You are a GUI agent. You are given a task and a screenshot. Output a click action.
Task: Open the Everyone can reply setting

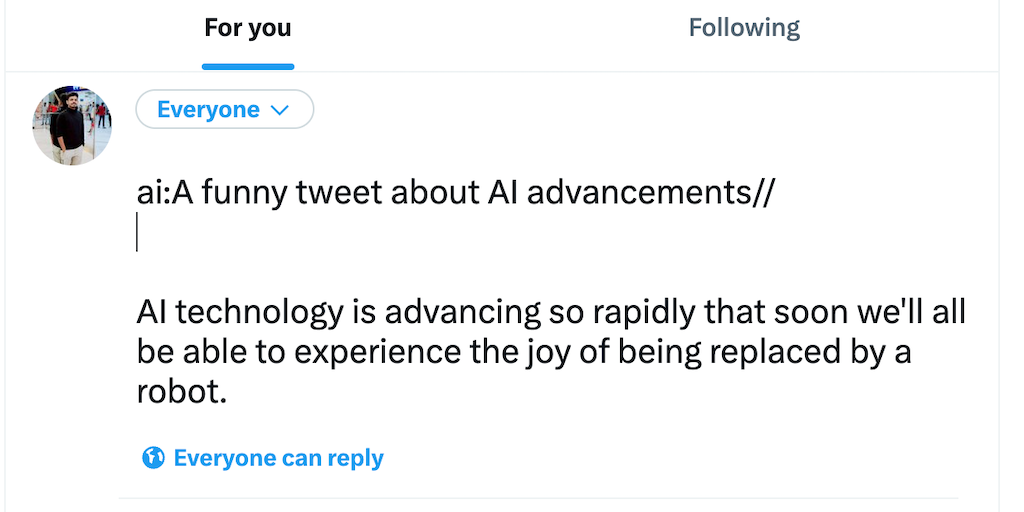278,458
